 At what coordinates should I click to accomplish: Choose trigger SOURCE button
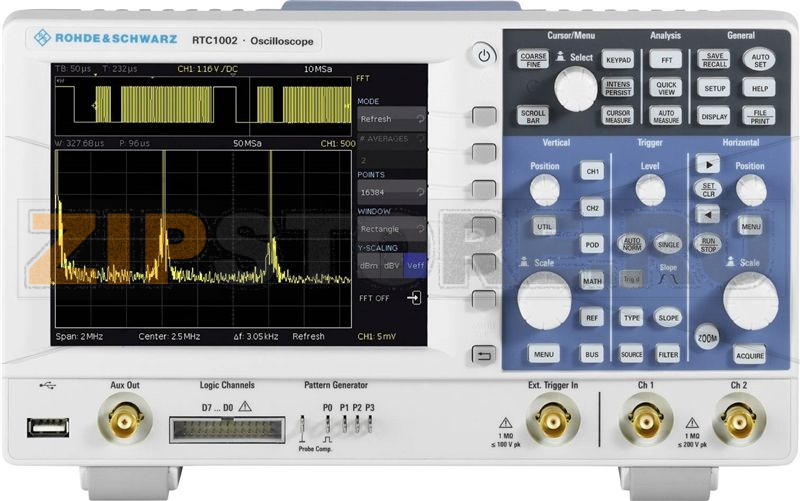coord(632,354)
